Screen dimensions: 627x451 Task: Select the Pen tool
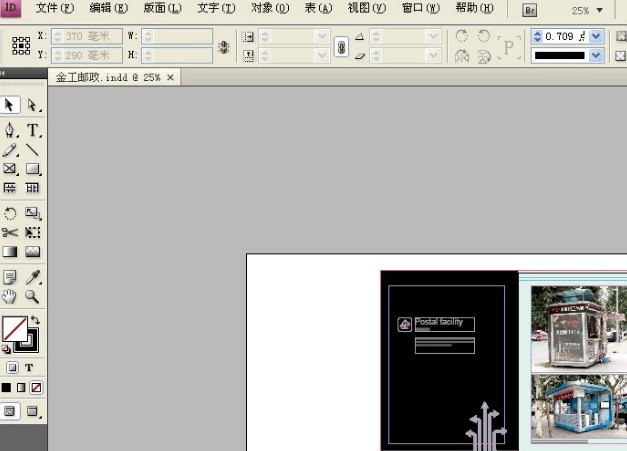pos(10,130)
